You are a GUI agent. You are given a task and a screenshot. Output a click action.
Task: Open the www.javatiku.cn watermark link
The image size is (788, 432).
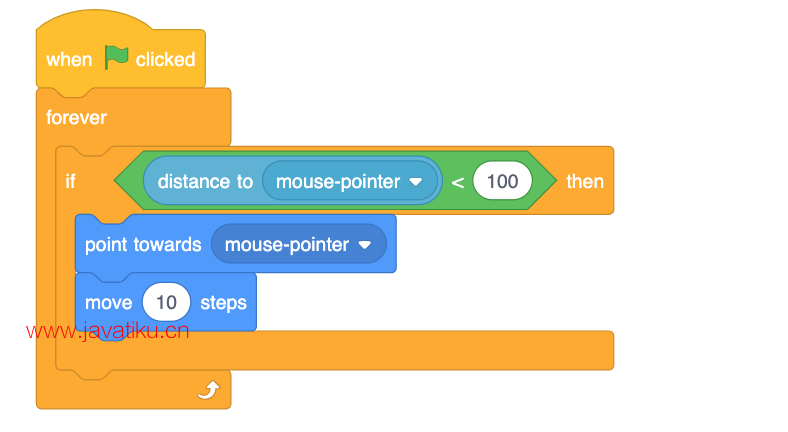108,331
